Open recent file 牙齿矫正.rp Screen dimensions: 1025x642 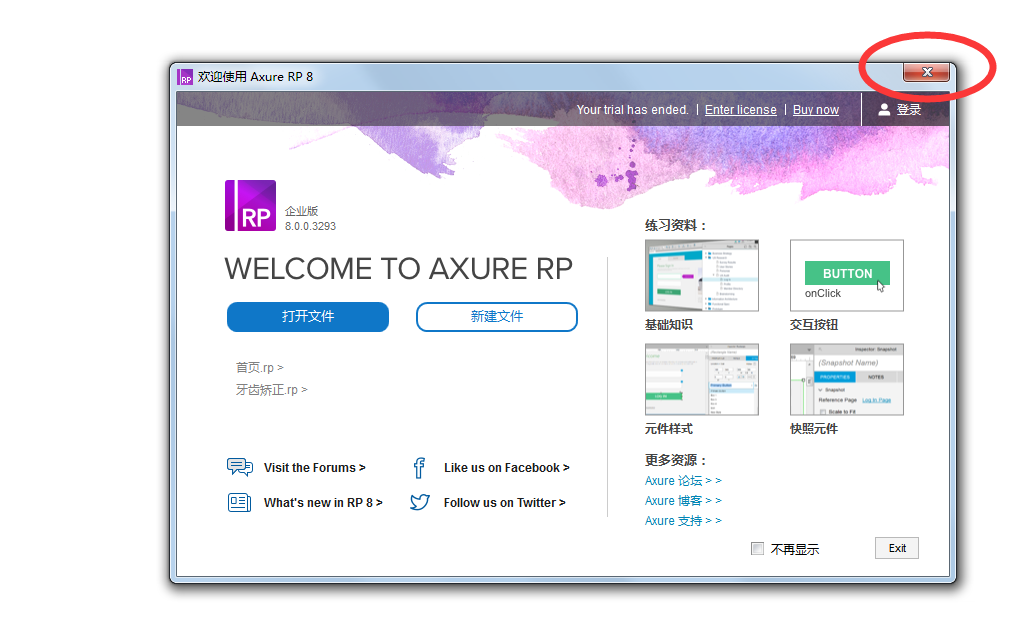click(271, 390)
